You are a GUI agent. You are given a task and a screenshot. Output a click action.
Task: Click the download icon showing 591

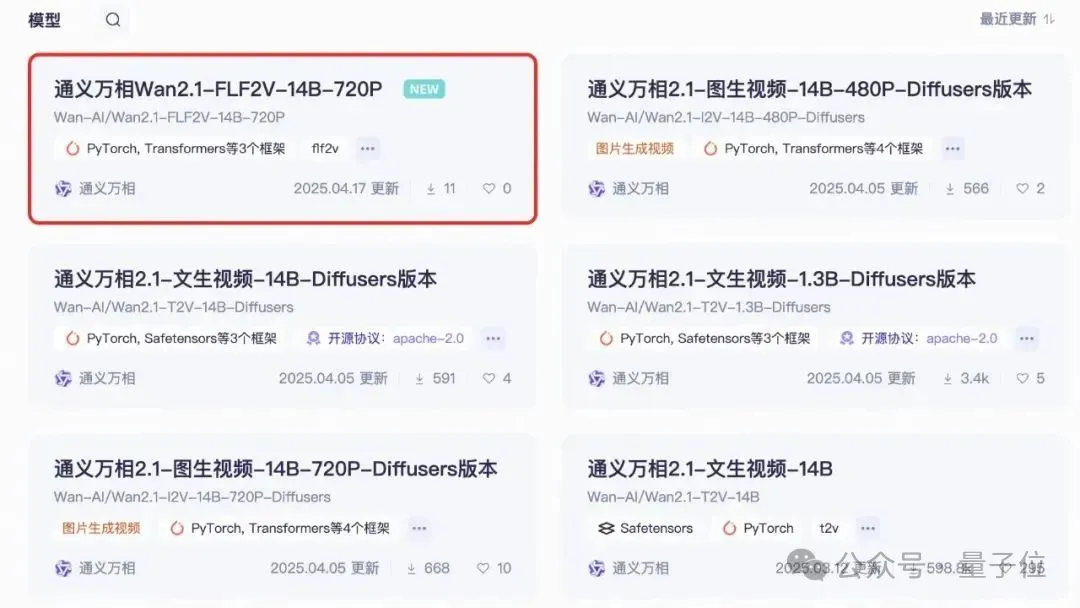coord(419,379)
